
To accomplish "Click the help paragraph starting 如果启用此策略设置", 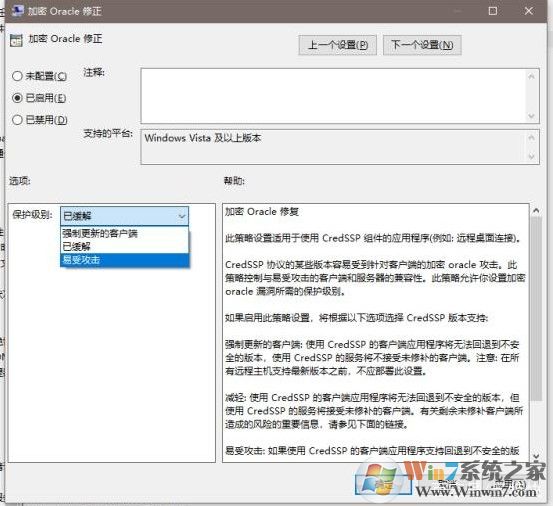I will tap(357, 318).
